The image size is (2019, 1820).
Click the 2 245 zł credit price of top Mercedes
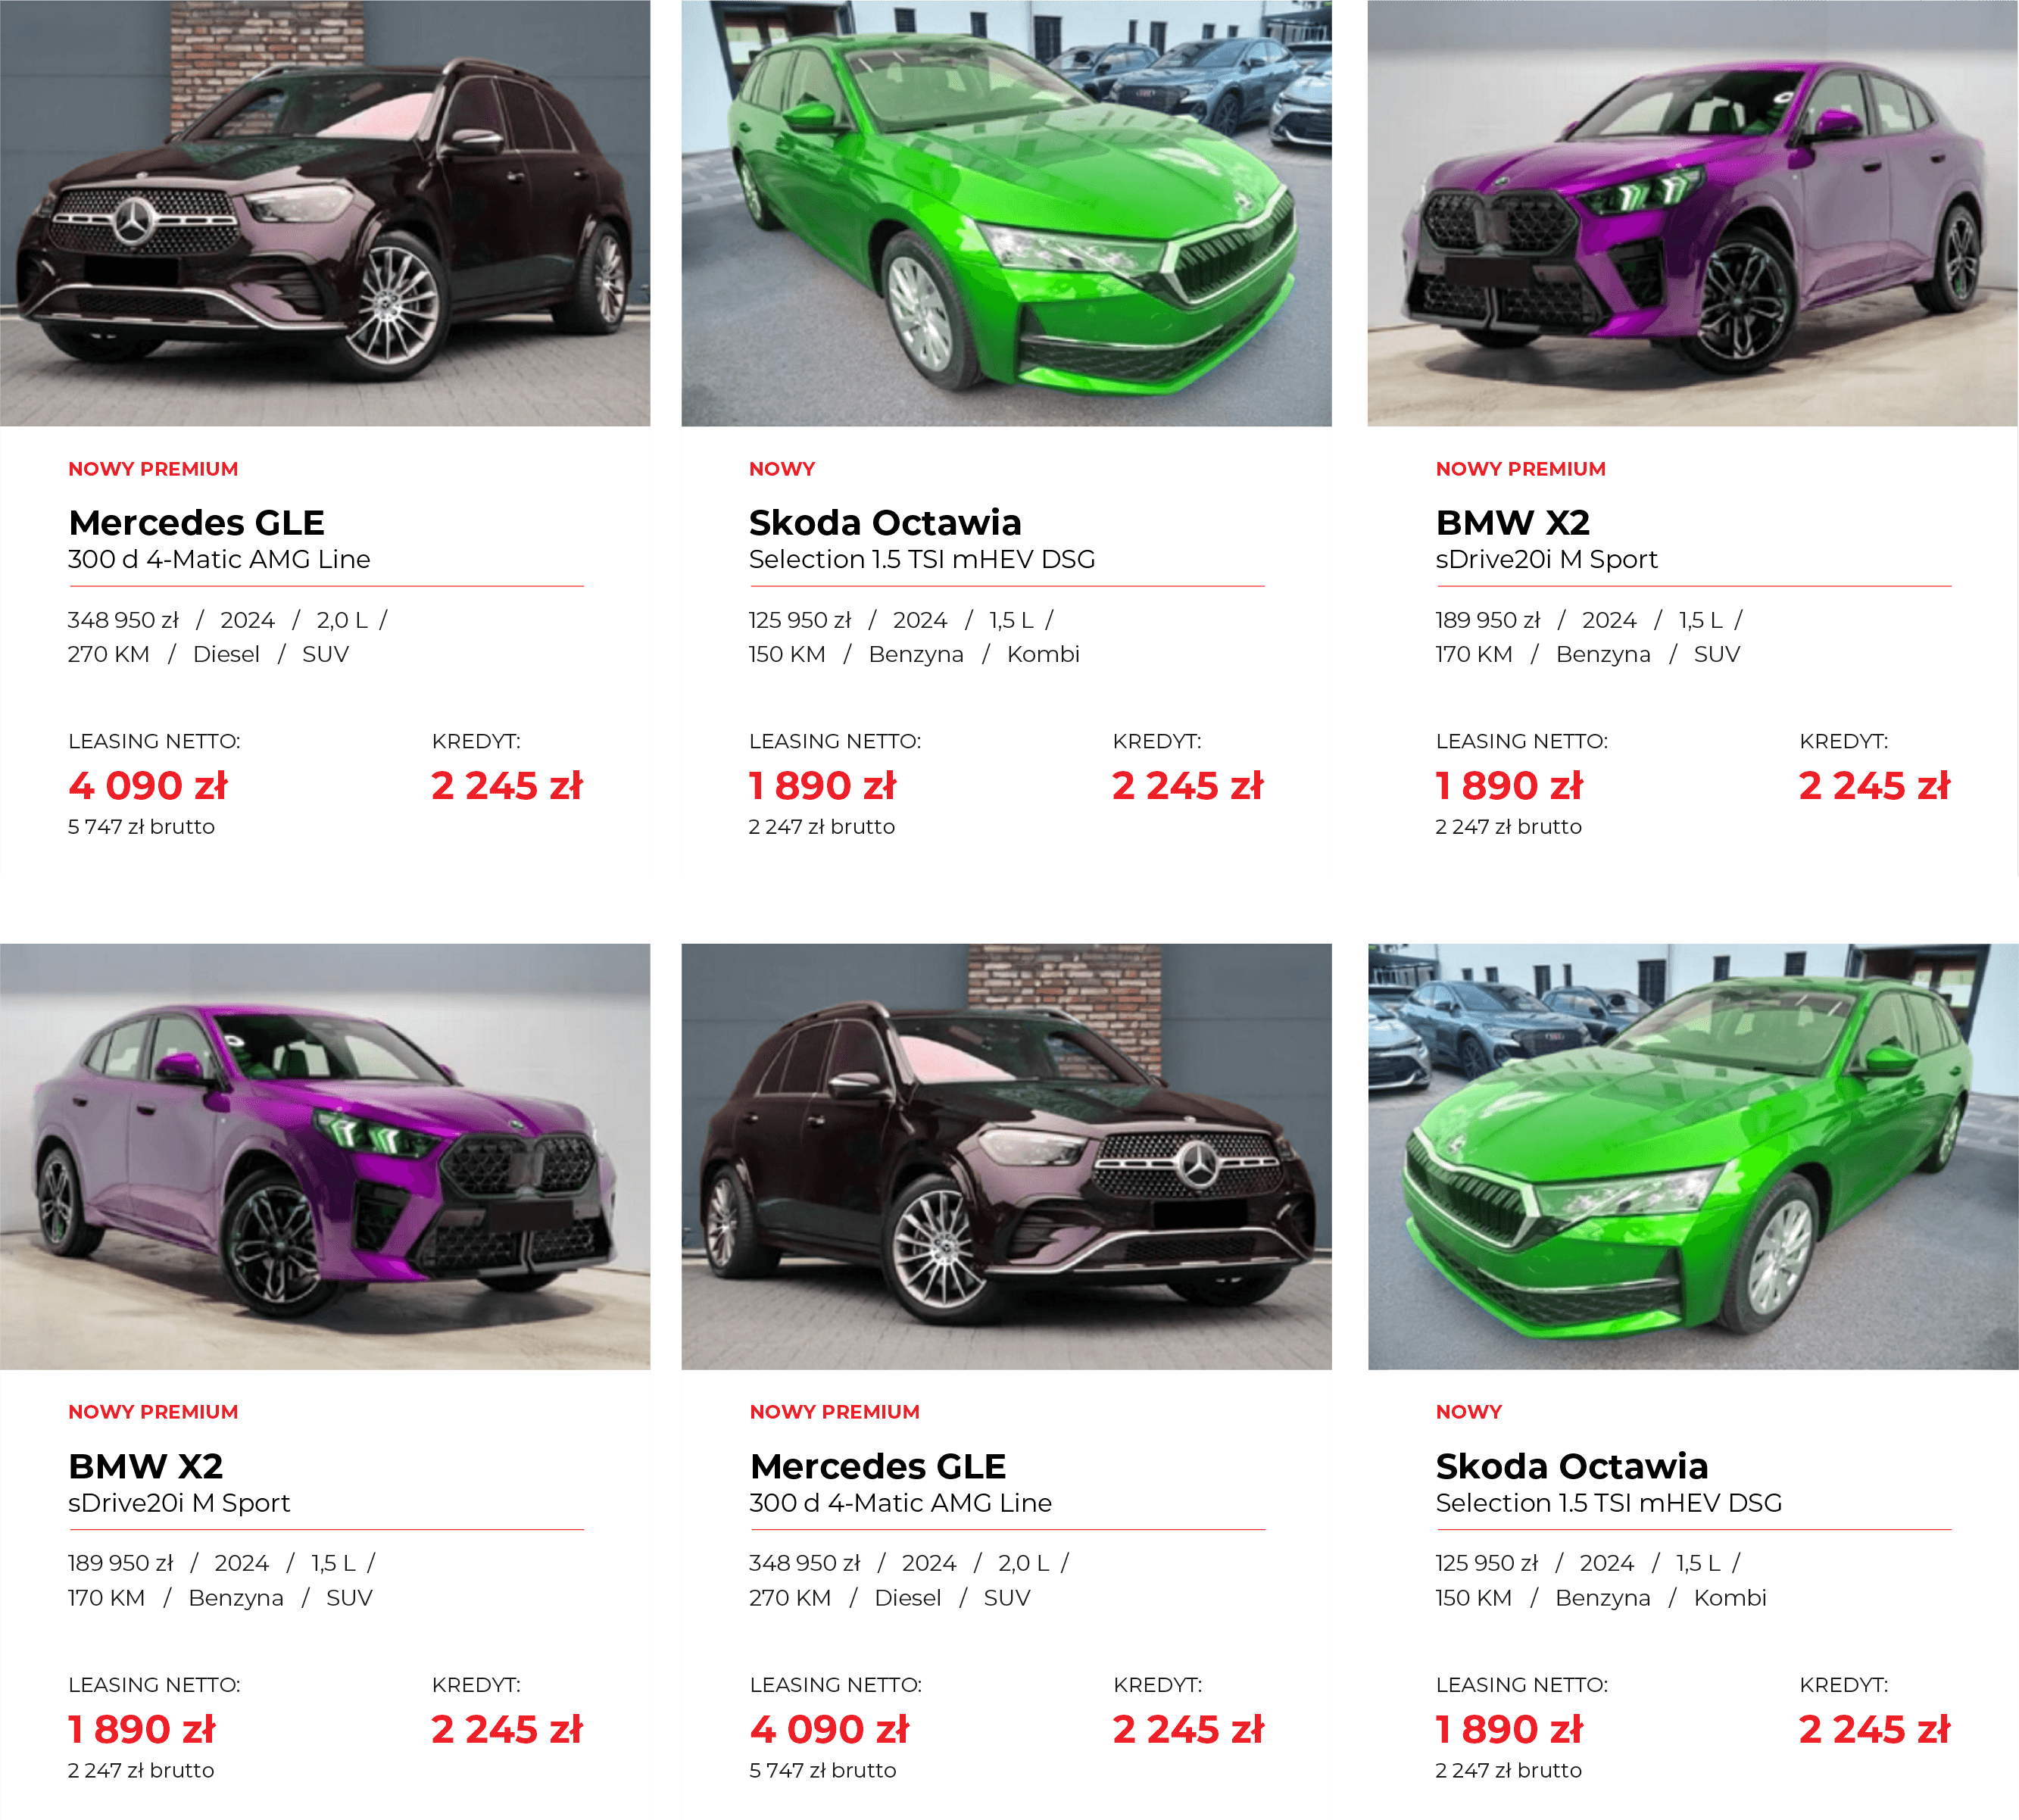pos(507,786)
